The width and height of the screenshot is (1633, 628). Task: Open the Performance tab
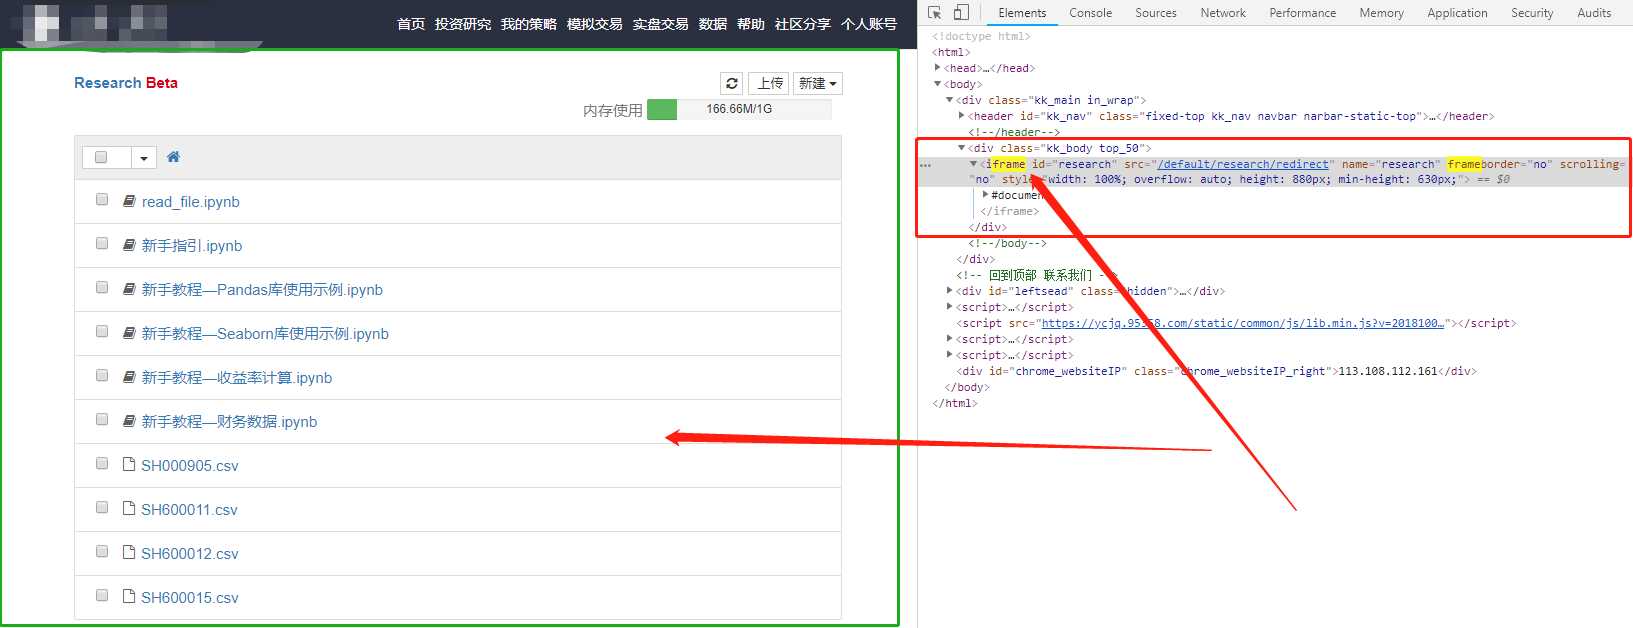point(1302,13)
